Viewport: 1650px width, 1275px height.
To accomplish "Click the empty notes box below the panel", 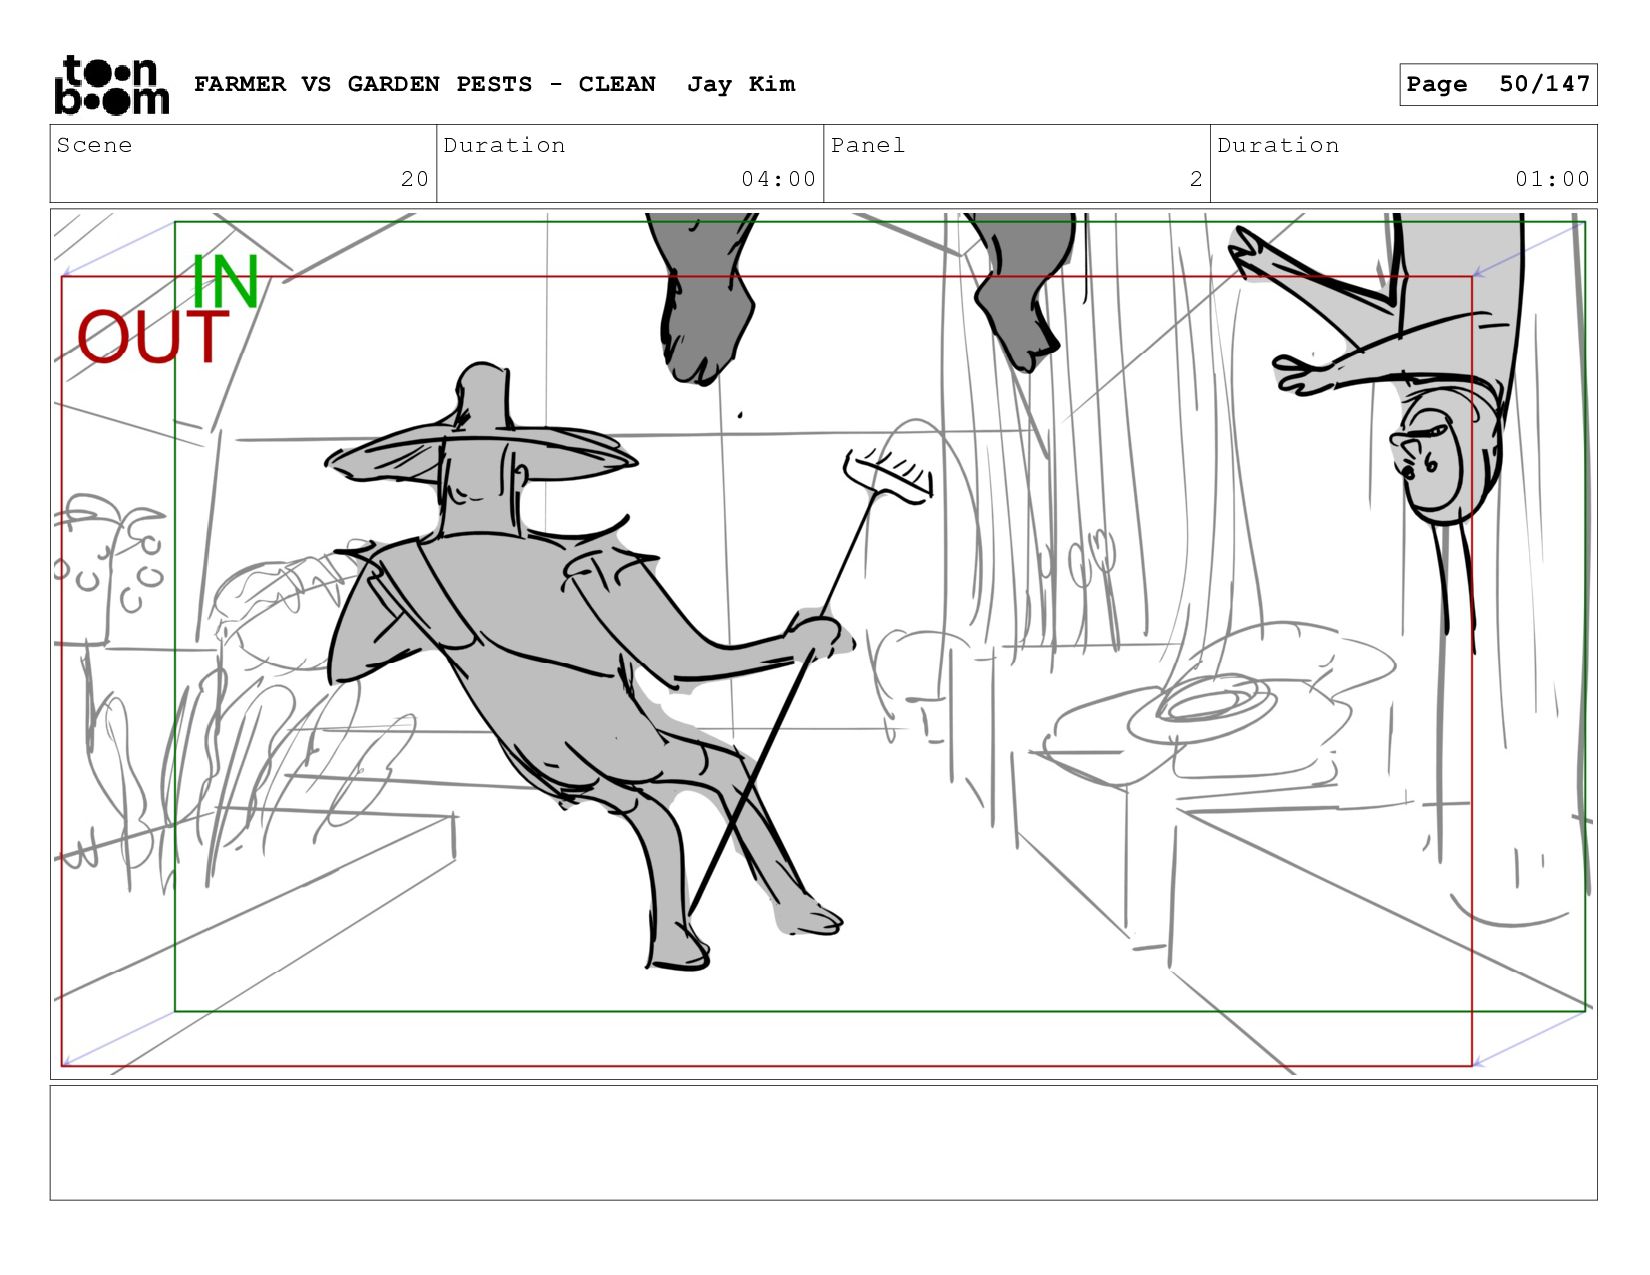I will tap(823, 1143).
